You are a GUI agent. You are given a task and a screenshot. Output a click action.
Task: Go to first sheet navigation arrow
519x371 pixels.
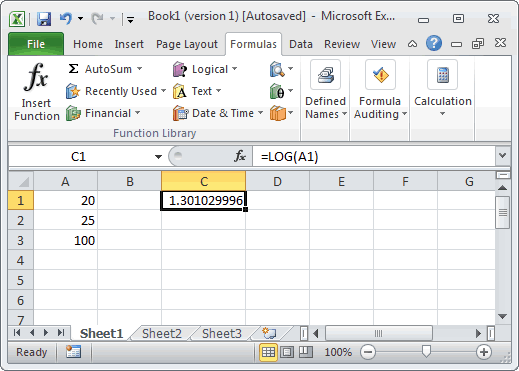(17, 332)
